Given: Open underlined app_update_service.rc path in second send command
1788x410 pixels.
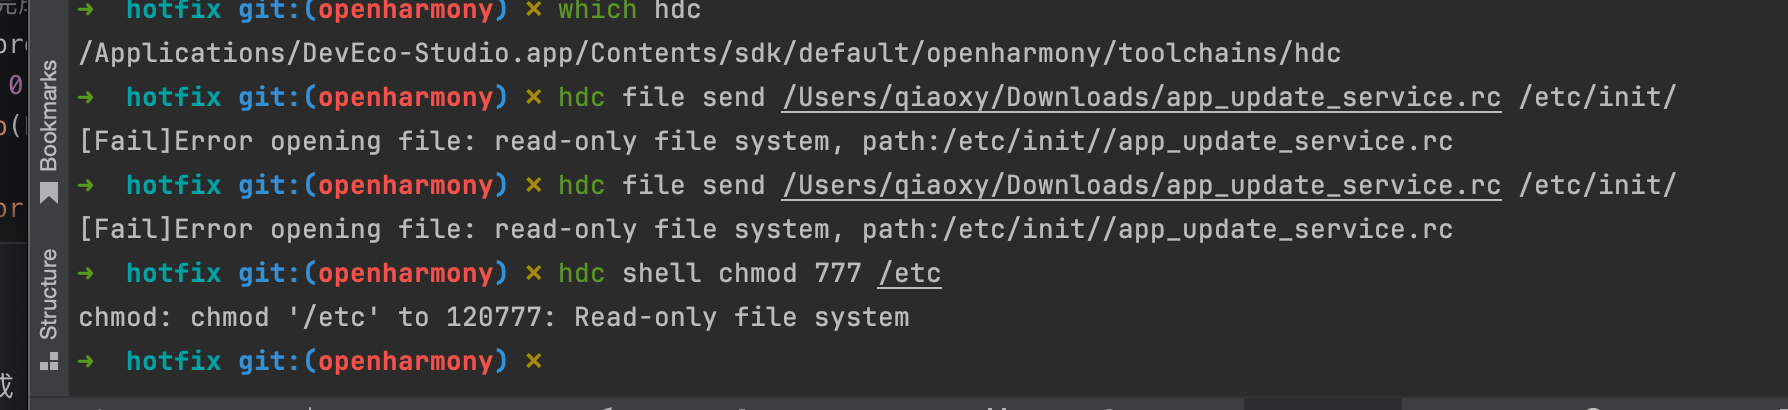Looking at the screenshot, I should pyautogui.click(x=1141, y=185).
